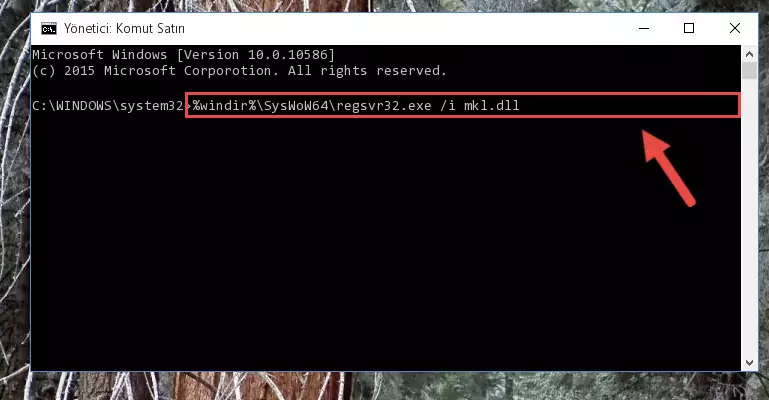Click the '[Version 10.0.10586]' text
Screen dimensions: 769x400
coord(256,54)
